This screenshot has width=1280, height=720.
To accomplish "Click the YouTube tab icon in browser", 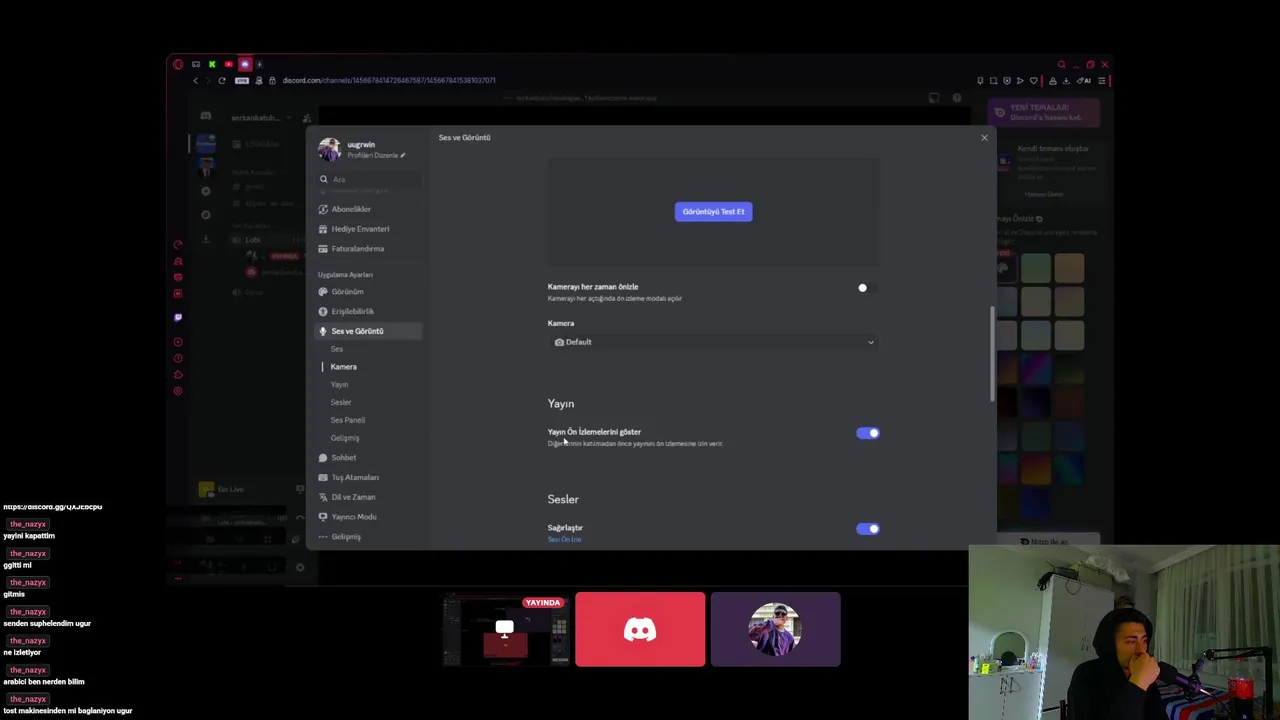I will (229, 64).
